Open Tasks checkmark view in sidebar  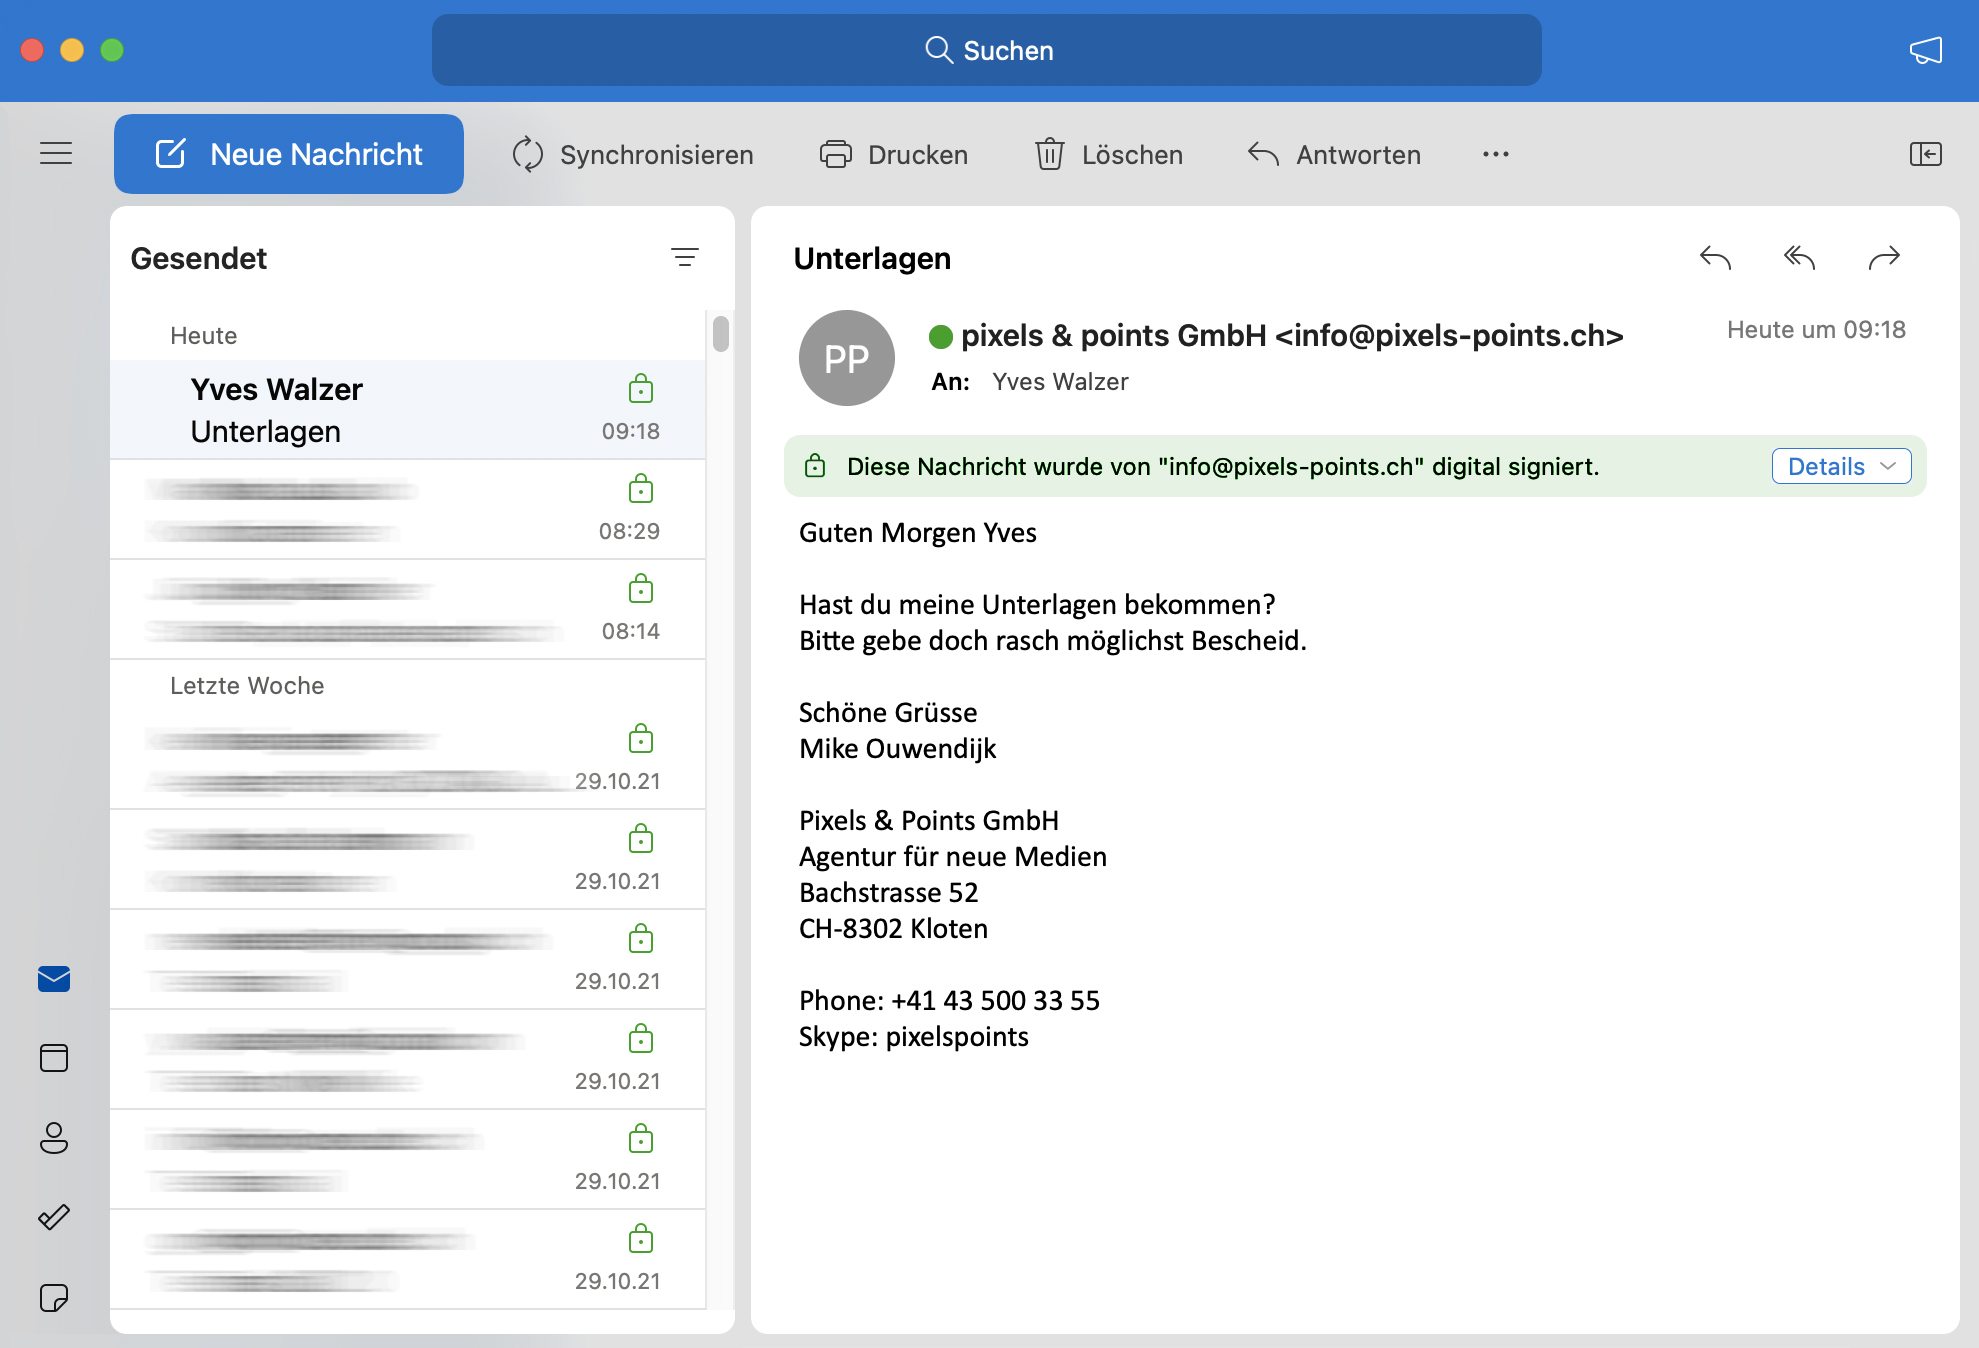coord(54,1217)
